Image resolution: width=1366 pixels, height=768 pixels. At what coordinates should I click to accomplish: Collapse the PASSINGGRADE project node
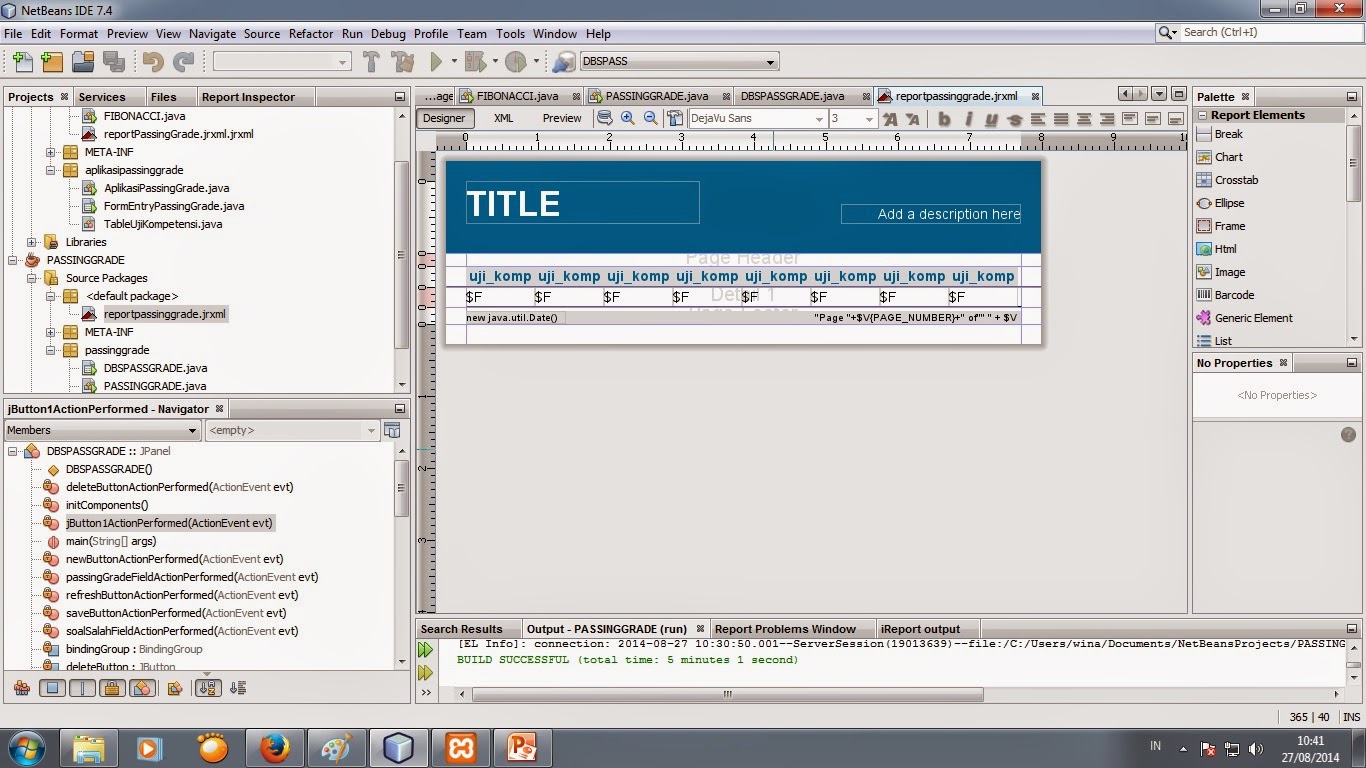(14, 260)
